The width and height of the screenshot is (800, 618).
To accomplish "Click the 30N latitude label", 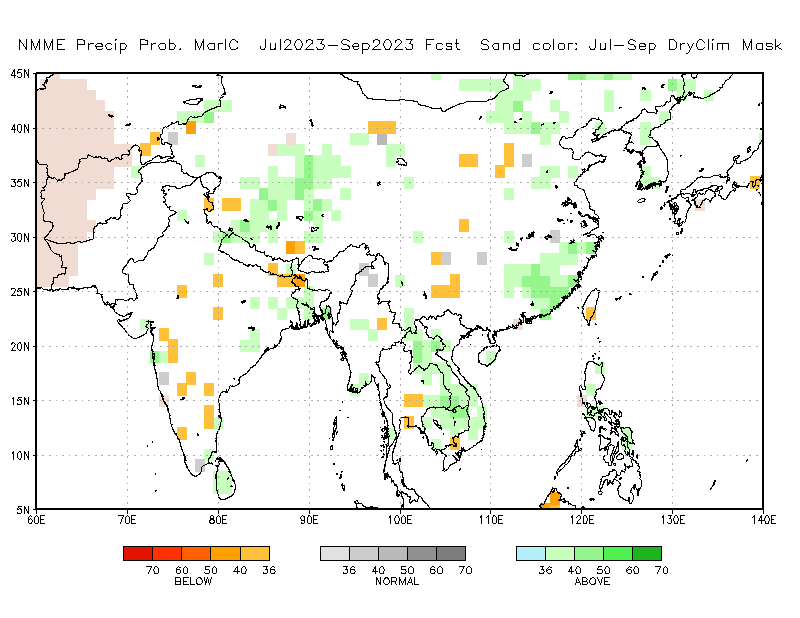I will coord(20,237).
